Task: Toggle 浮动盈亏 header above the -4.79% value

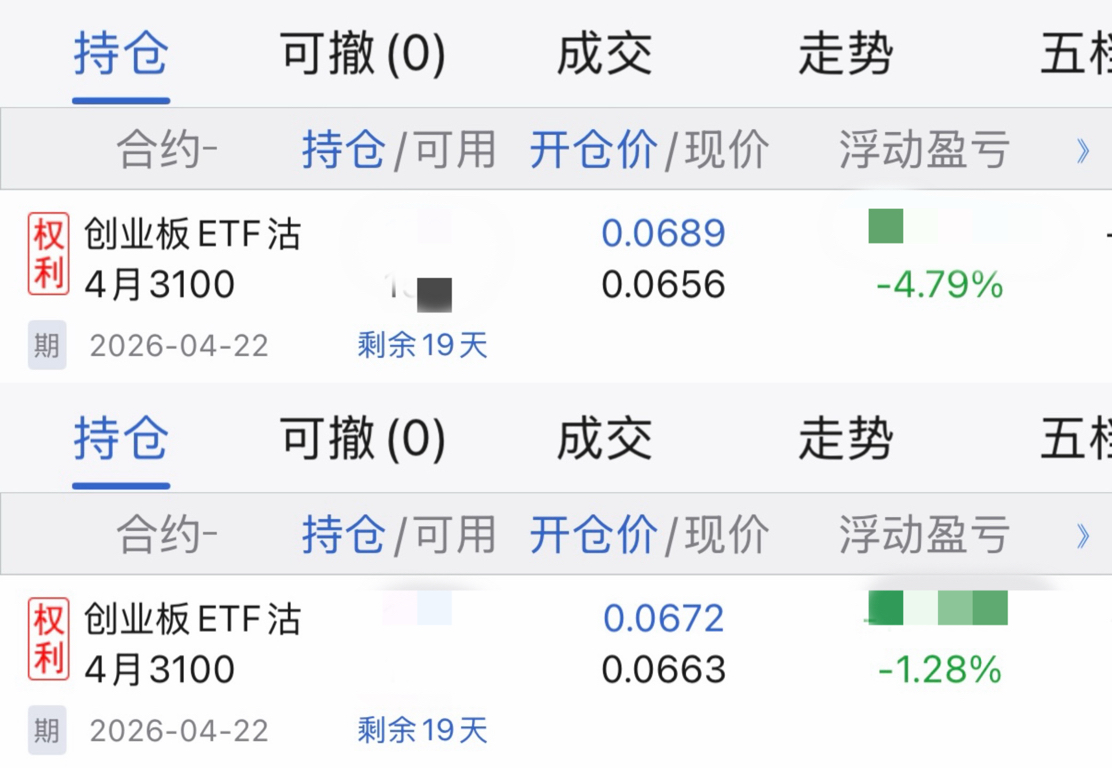Action: point(924,150)
